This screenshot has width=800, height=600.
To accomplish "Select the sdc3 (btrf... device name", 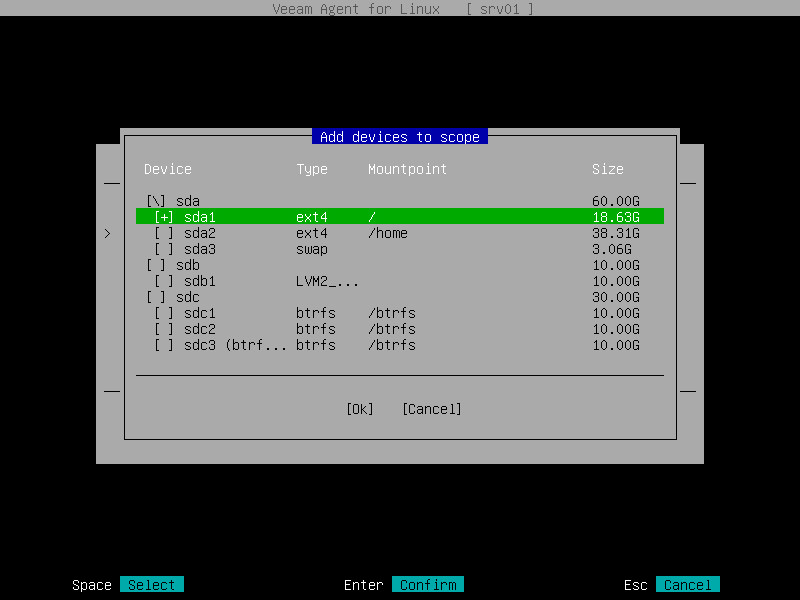I will coord(235,345).
